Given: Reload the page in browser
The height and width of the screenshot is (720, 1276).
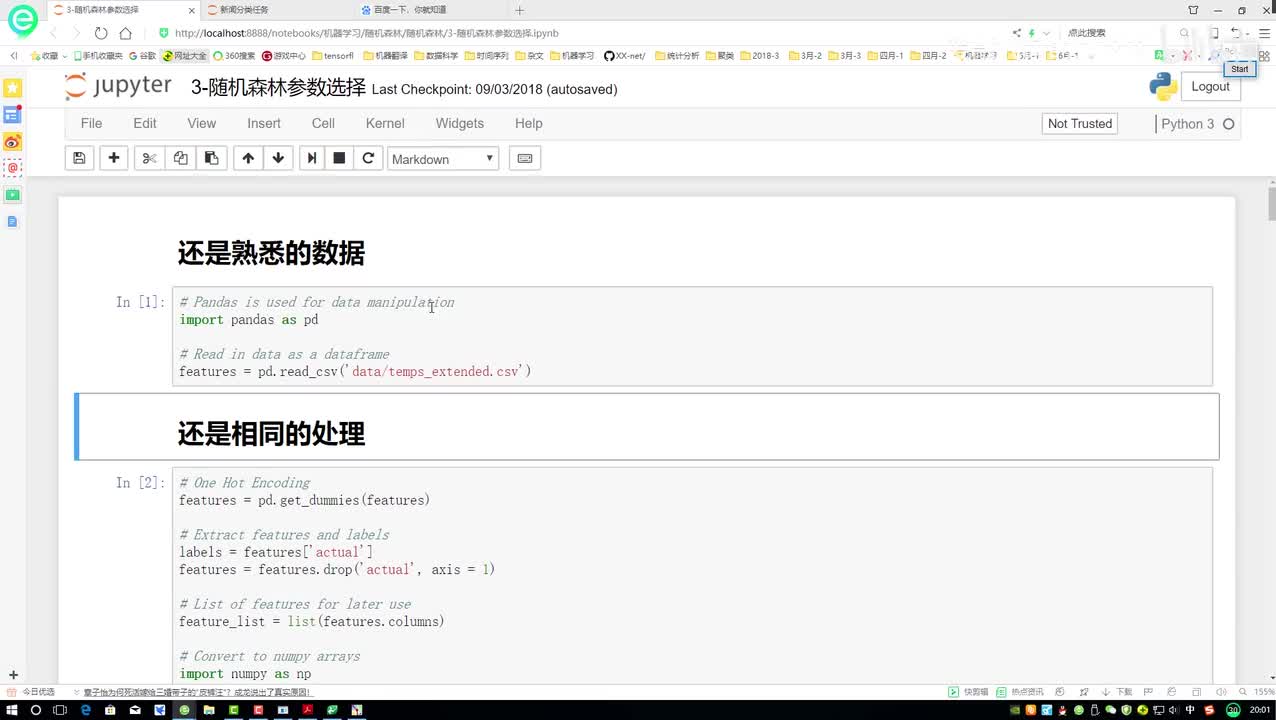Looking at the screenshot, I should [x=101, y=33].
